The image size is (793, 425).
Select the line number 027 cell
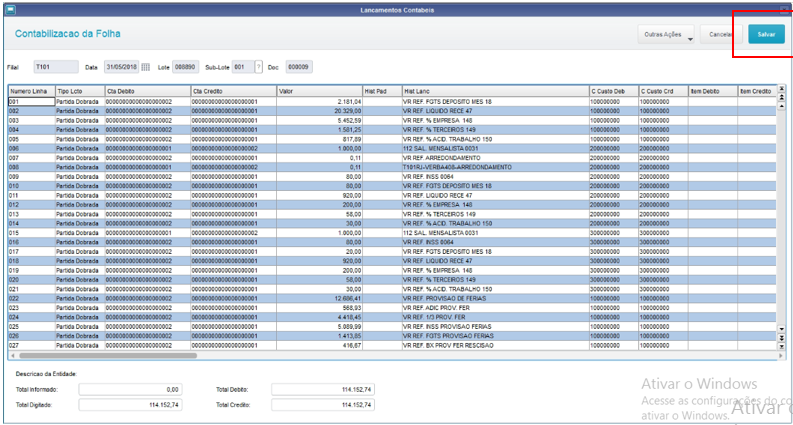(31, 346)
